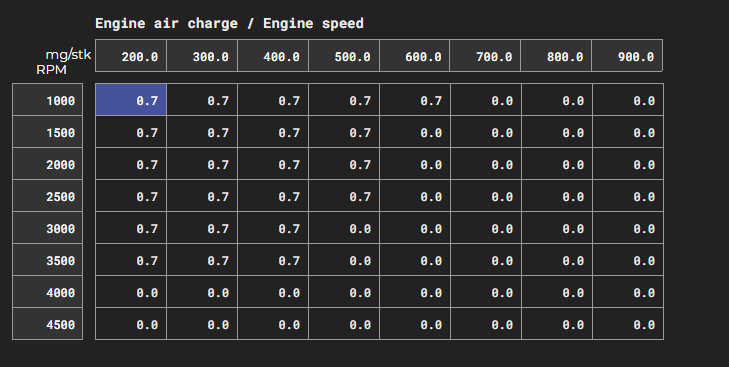Viewport: 729px width, 367px height.
Task: Select the highlighted 0.7 cell at 1000 RPM, 200.0
Action: click(x=131, y=100)
